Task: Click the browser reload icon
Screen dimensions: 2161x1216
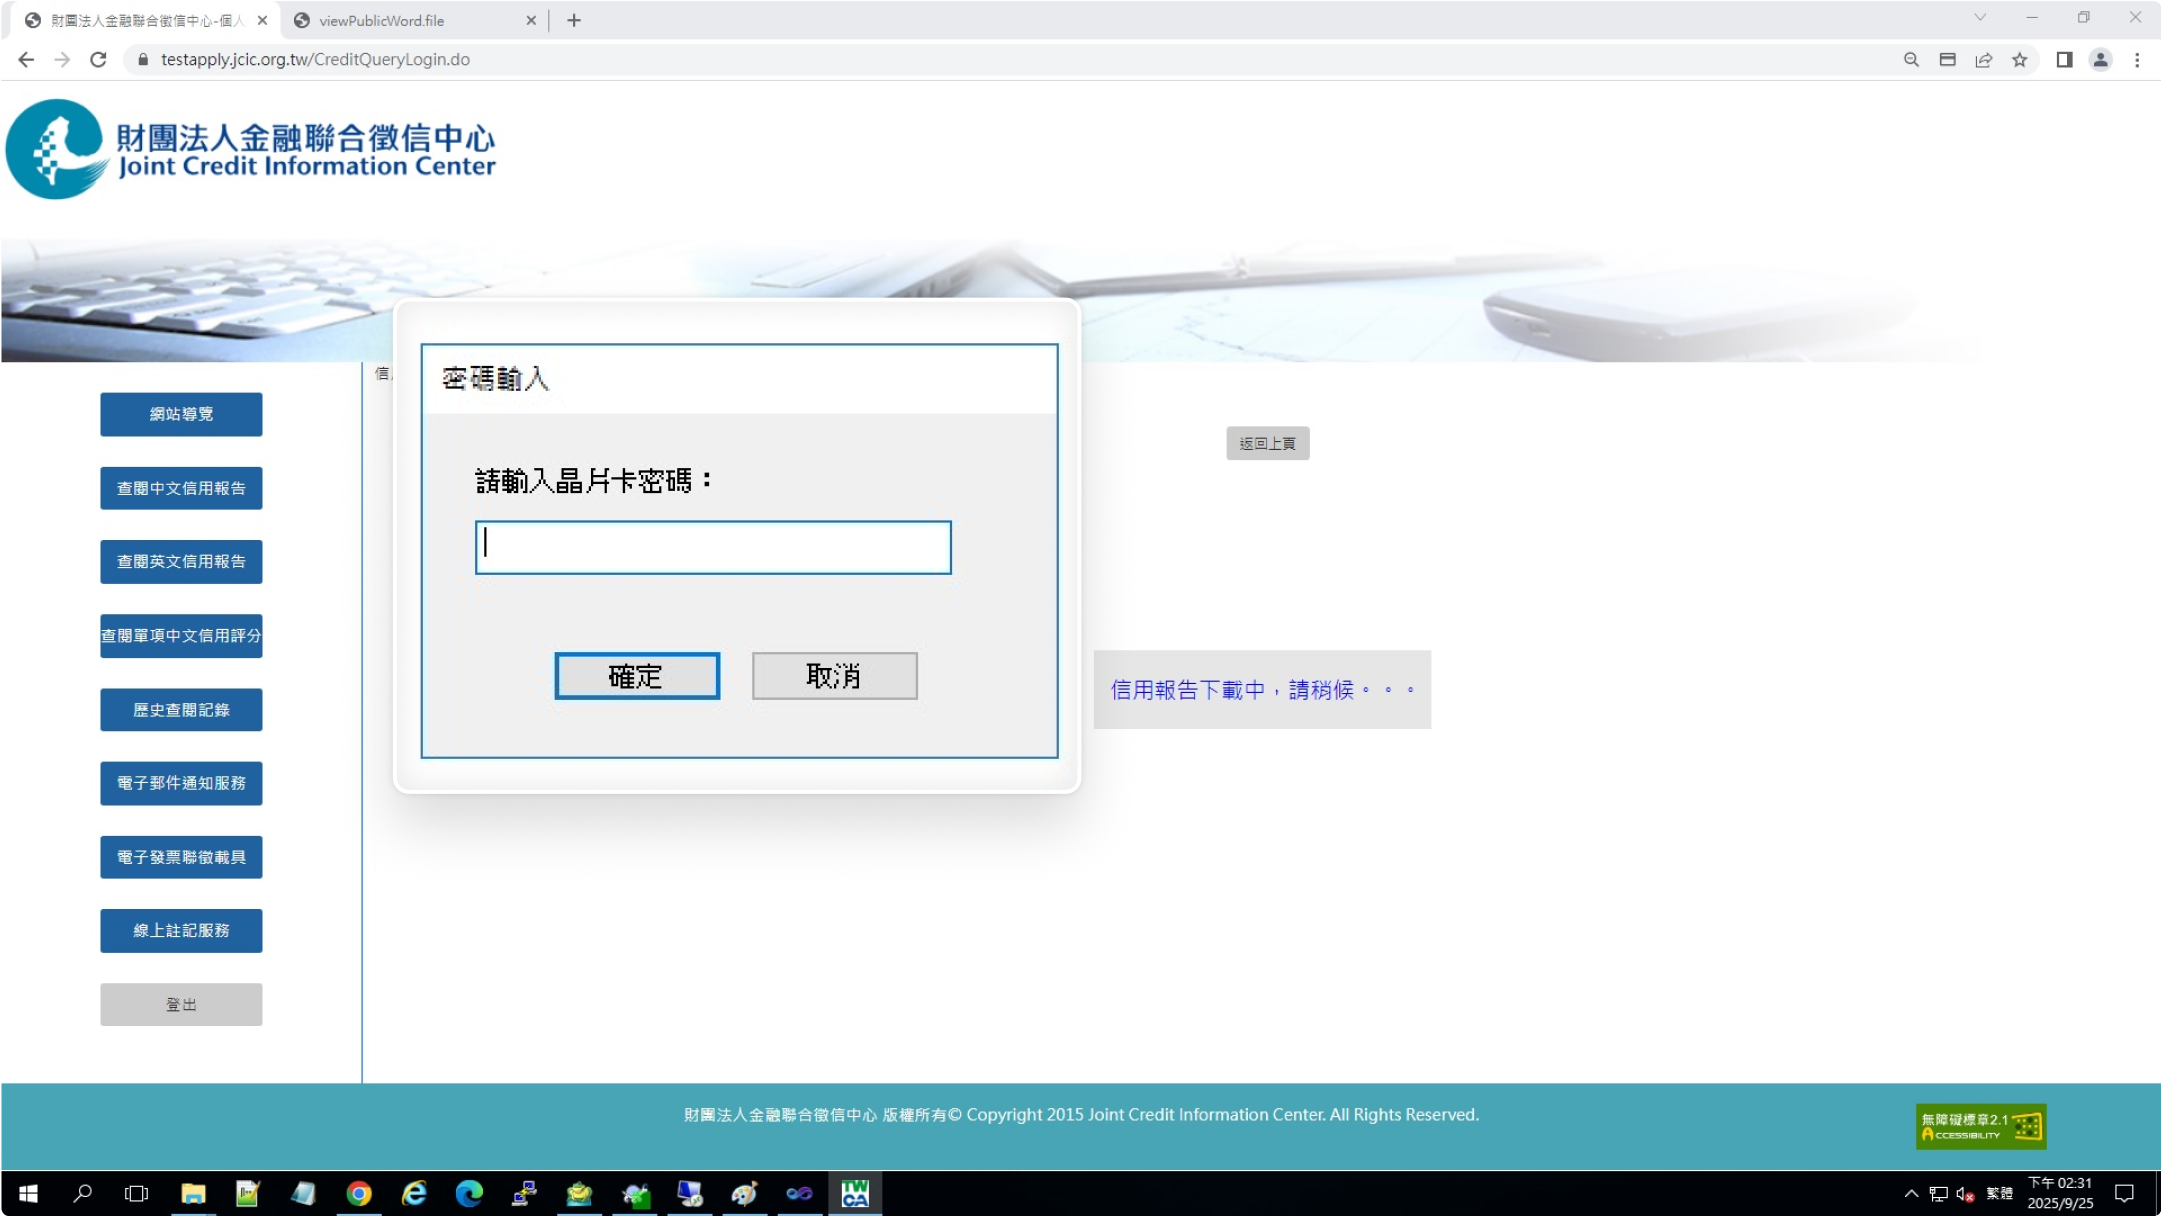Action: [x=98, y=60]
